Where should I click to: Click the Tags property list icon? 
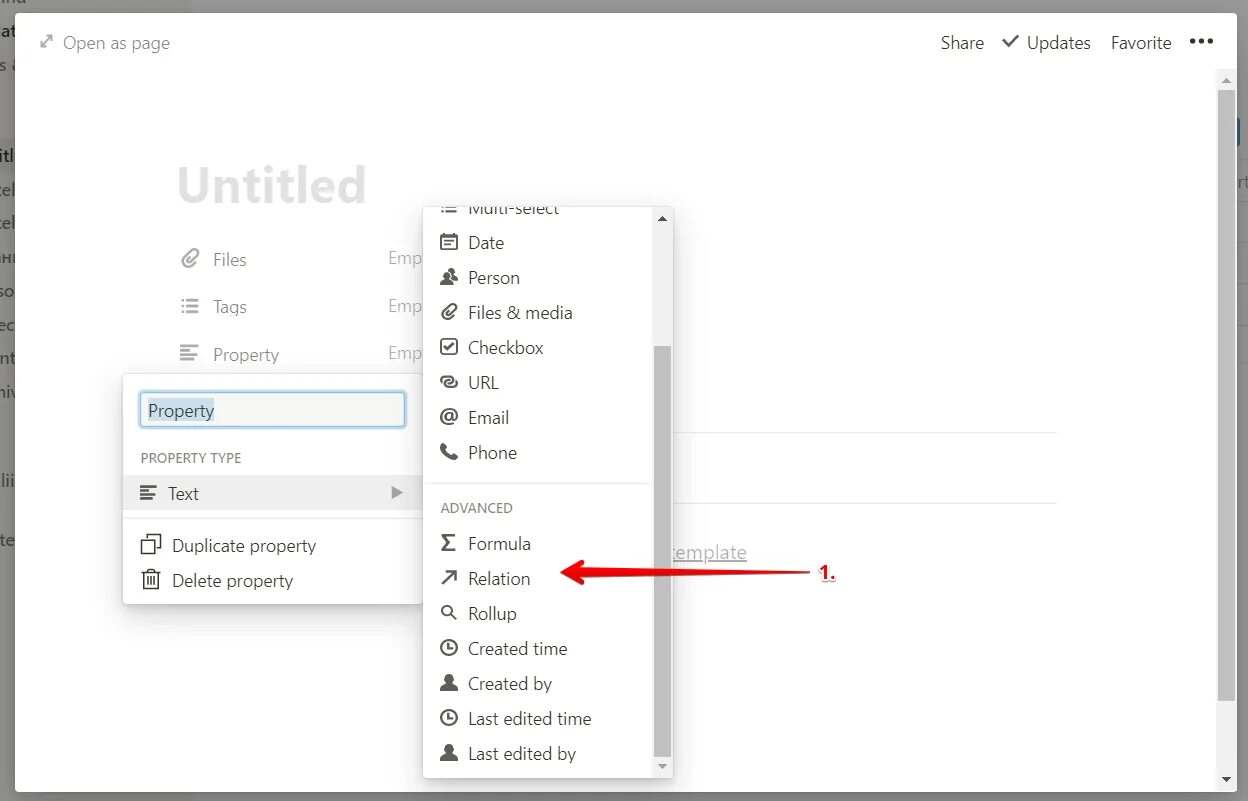[x=190, y=307]
